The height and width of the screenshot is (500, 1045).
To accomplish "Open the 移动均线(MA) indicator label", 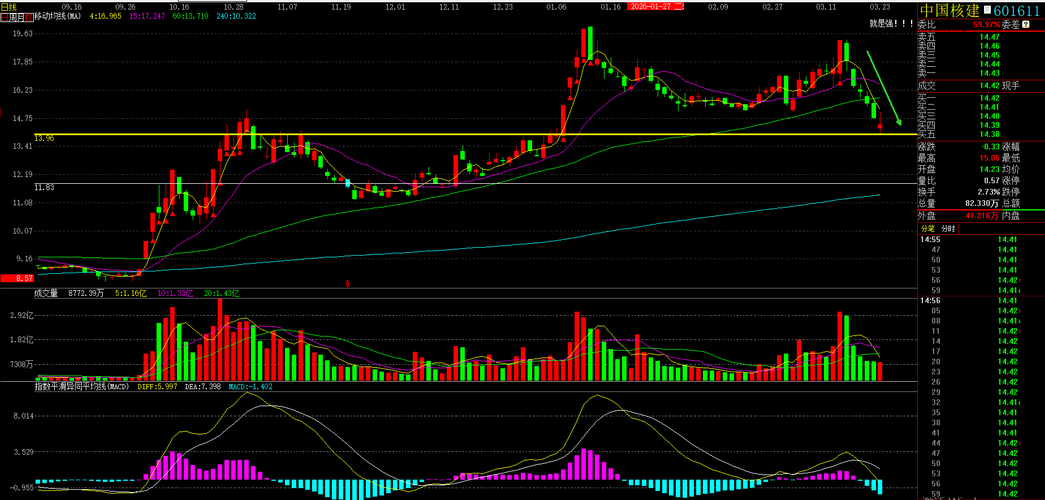I will [x=57, y=17].
